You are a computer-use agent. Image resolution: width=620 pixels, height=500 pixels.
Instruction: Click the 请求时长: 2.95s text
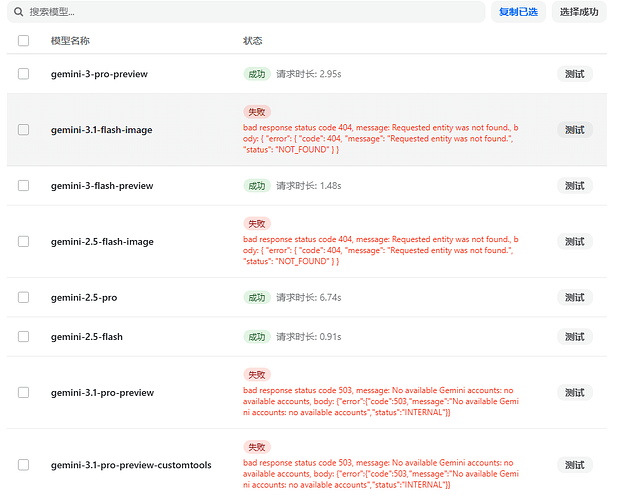pyautogui.click(x=308, y=74)
